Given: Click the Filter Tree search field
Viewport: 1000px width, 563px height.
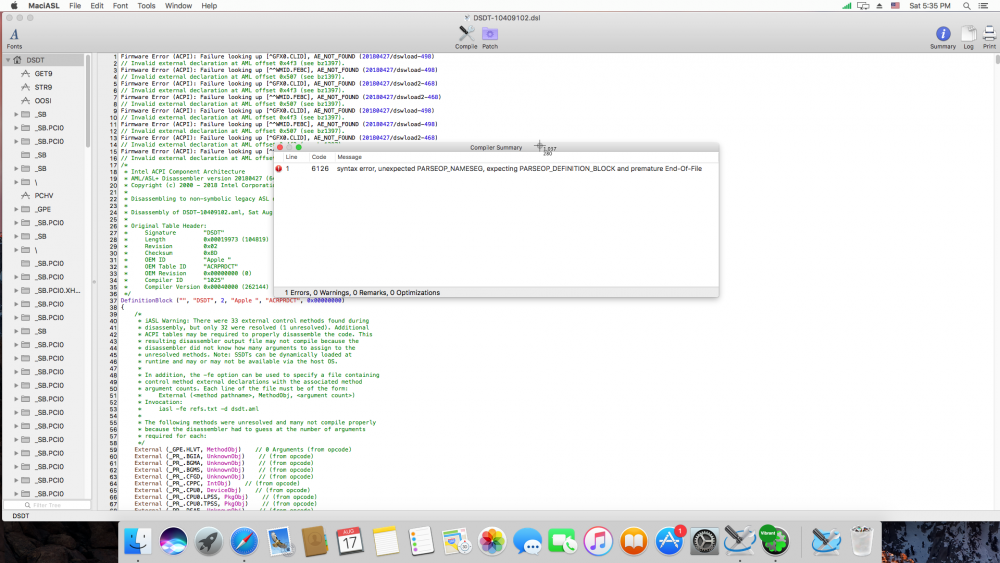Looking at the screenshot, I should pos(47,505).
